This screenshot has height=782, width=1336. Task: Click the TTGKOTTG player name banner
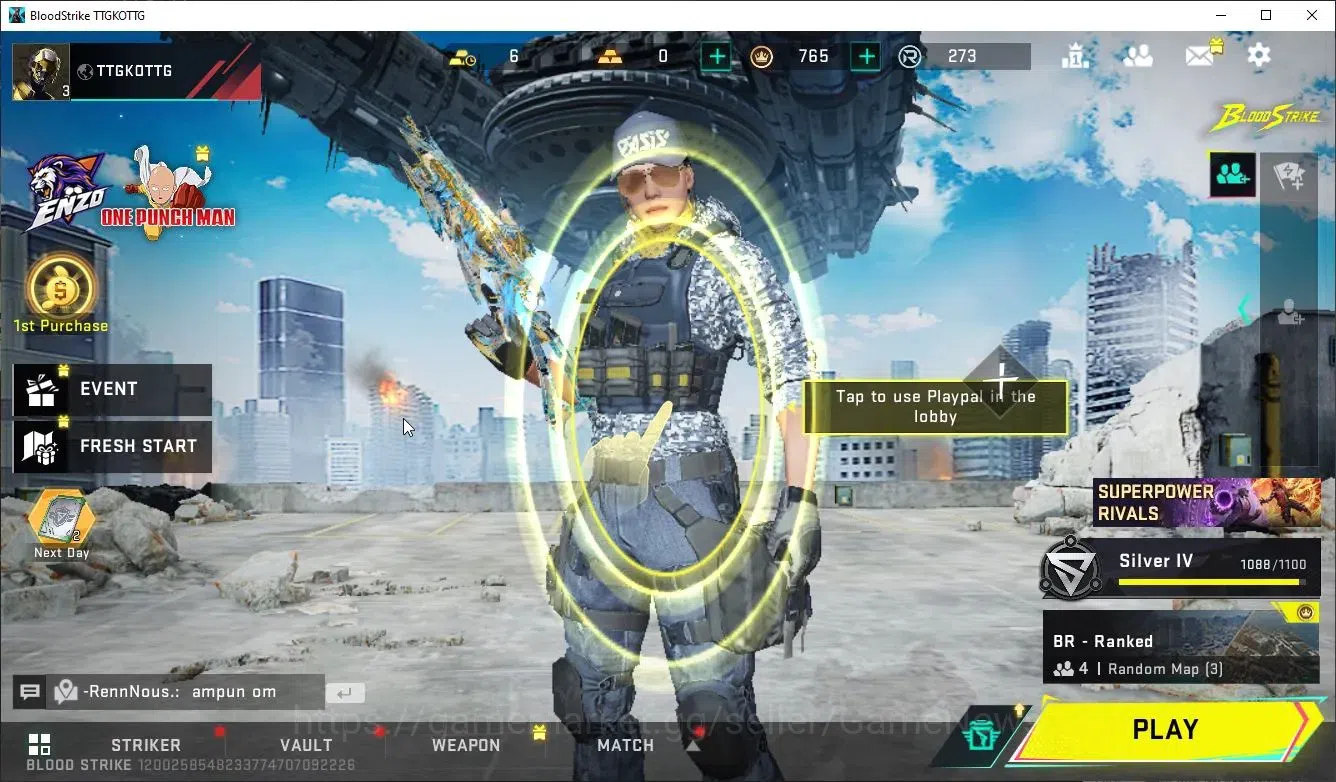click(166, 71)
